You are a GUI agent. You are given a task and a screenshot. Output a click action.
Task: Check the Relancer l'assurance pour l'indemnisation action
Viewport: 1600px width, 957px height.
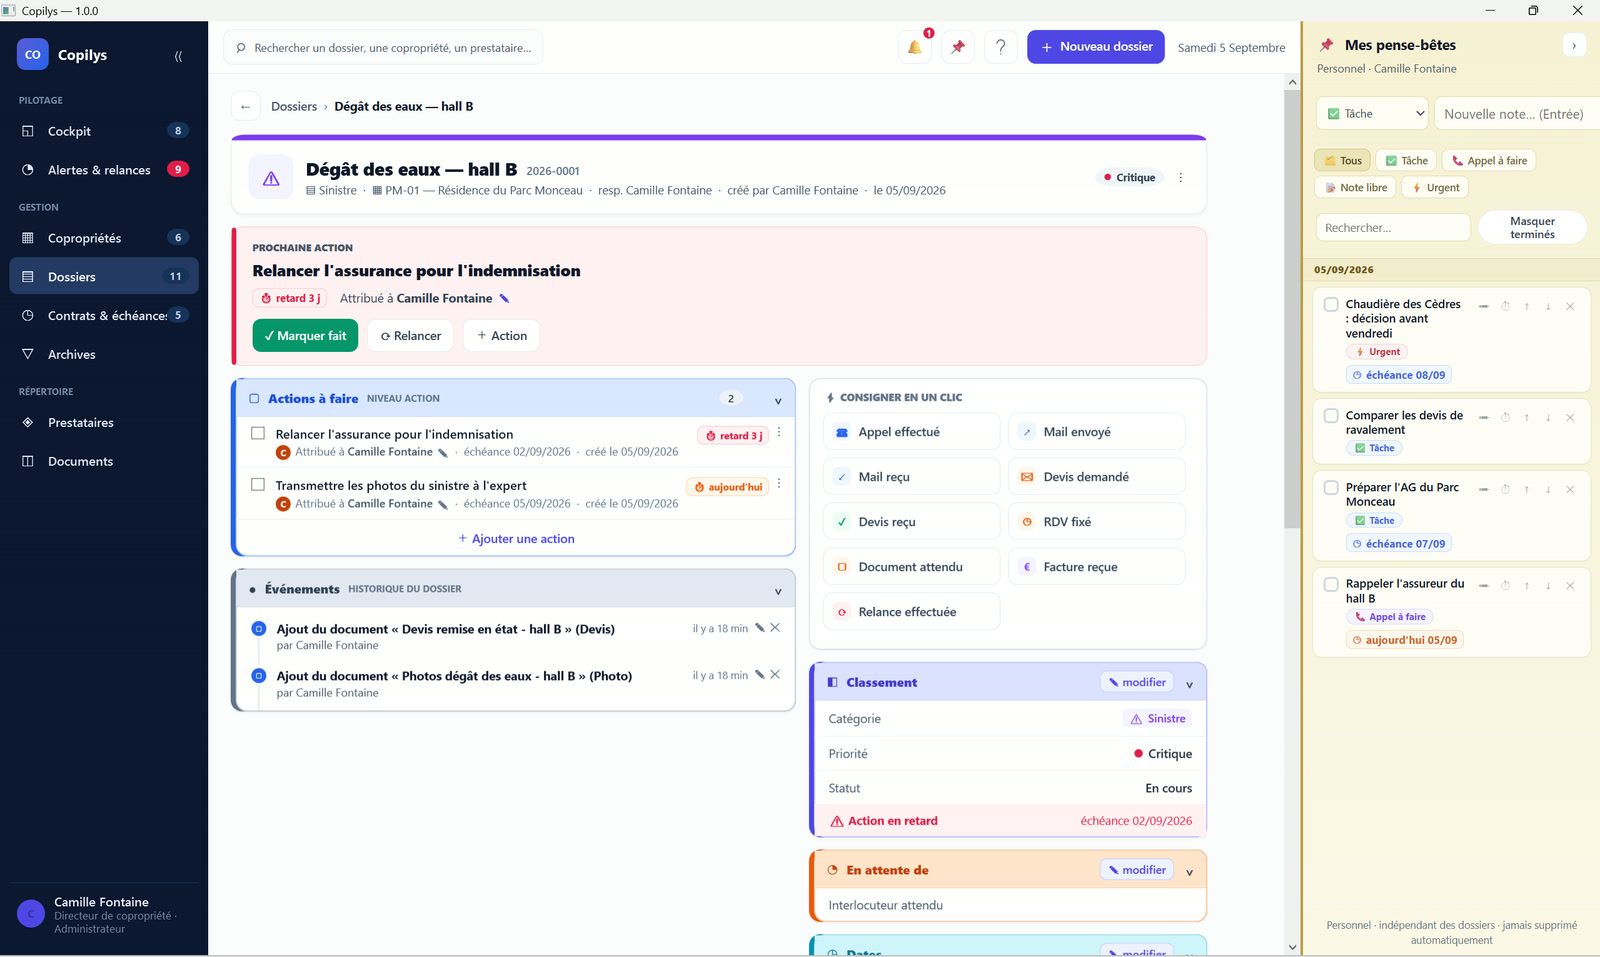[258, 433]
